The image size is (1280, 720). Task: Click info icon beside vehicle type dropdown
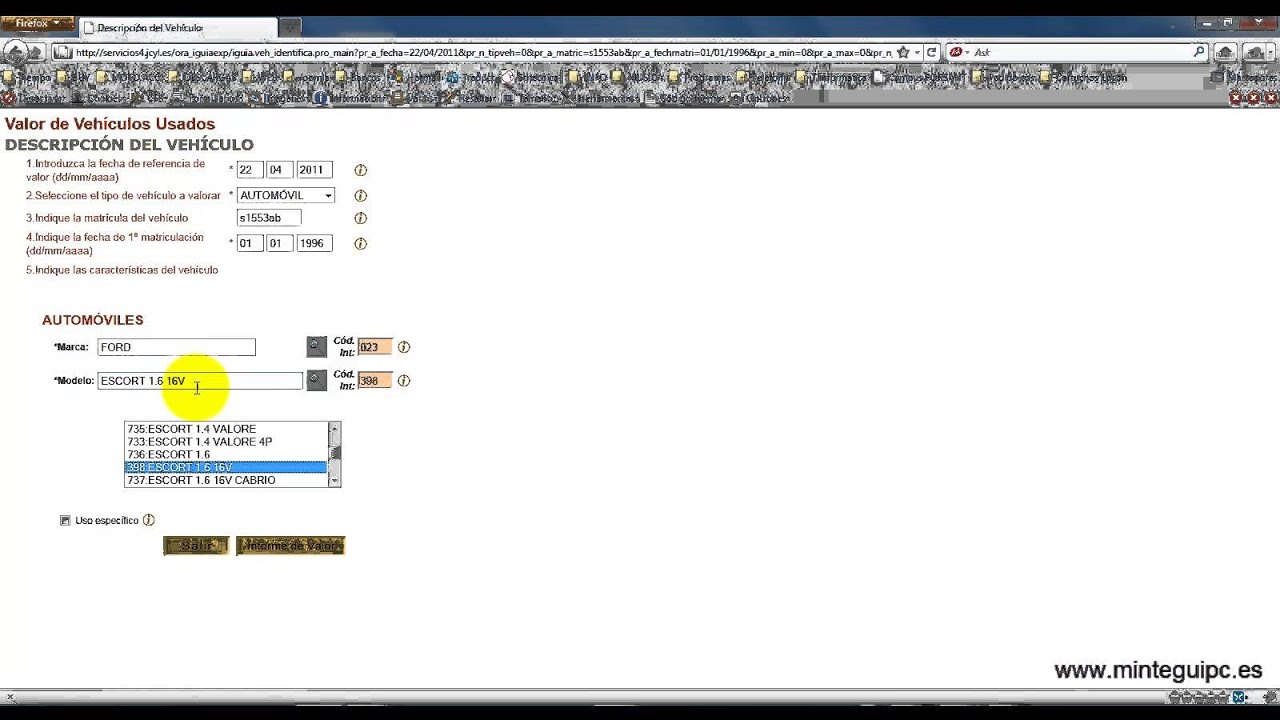tap(361, 196)
